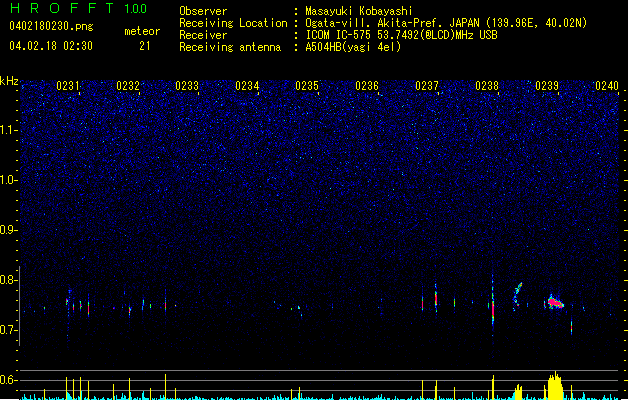Click the HROFFT 1.0.0 title text

(x=78, y=8)
